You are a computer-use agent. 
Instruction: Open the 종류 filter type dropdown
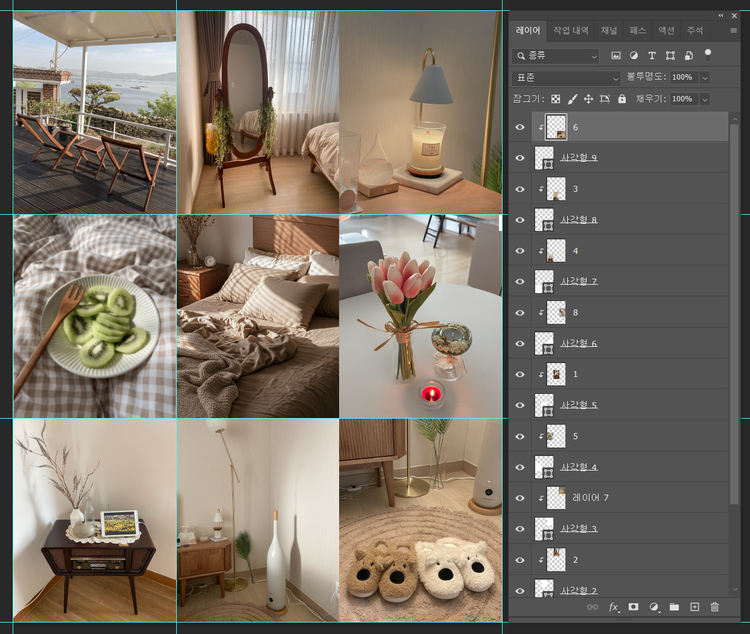(555, 56)
